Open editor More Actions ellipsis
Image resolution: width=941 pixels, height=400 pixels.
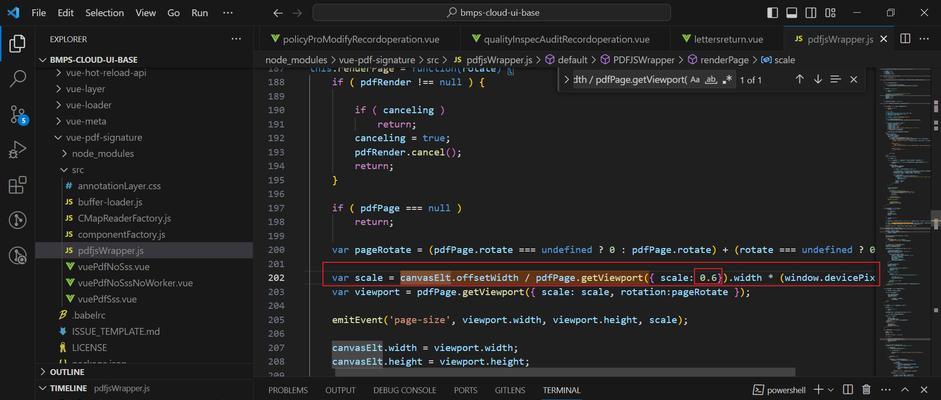[x=925, y=39]
